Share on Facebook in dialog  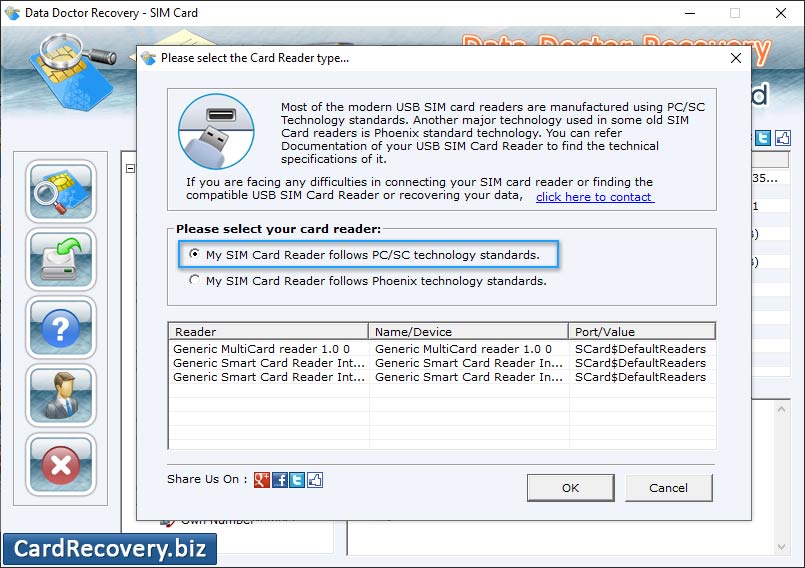280,480
